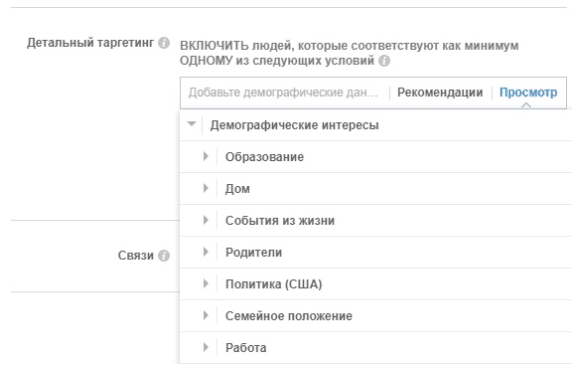The image size is (587, 375).
Task: Focus the Добавьте демографические данные input field
Action: tap(283, 92)
